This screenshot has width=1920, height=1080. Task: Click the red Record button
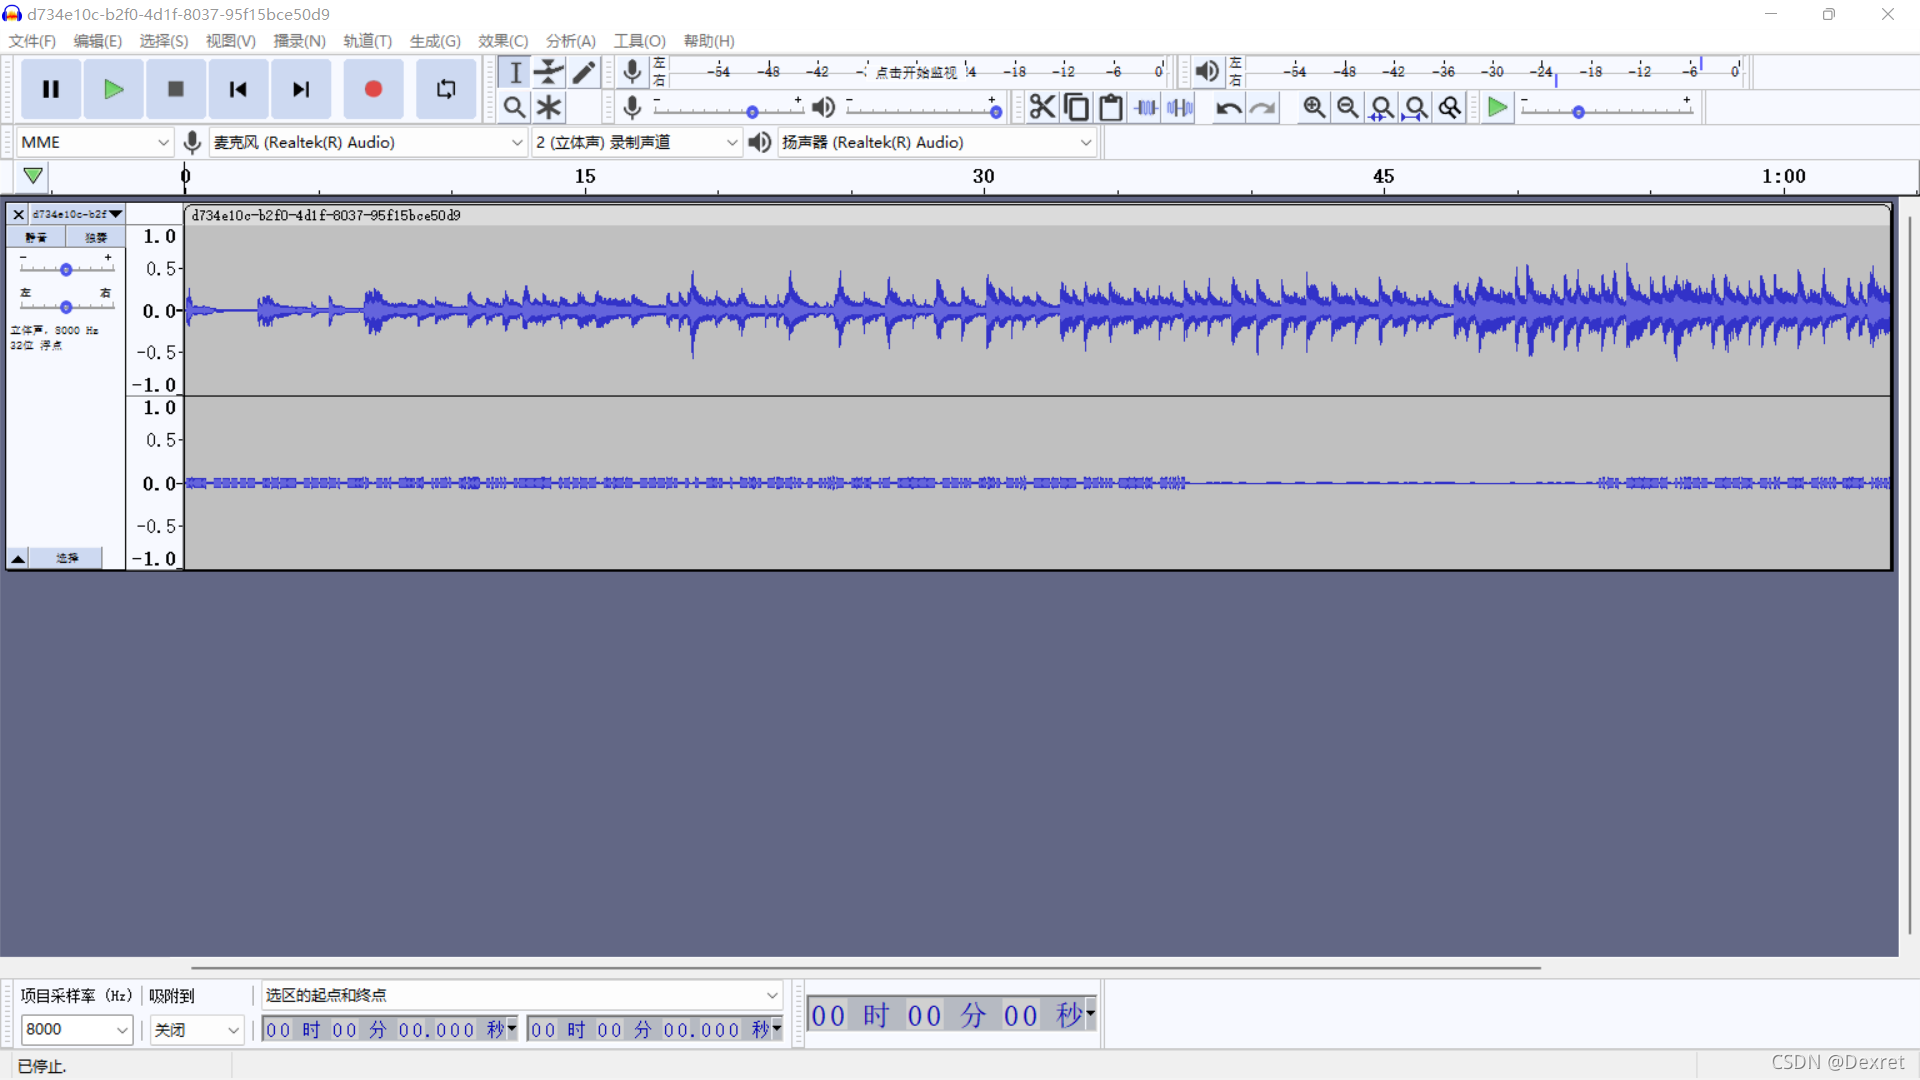point(373,89)
